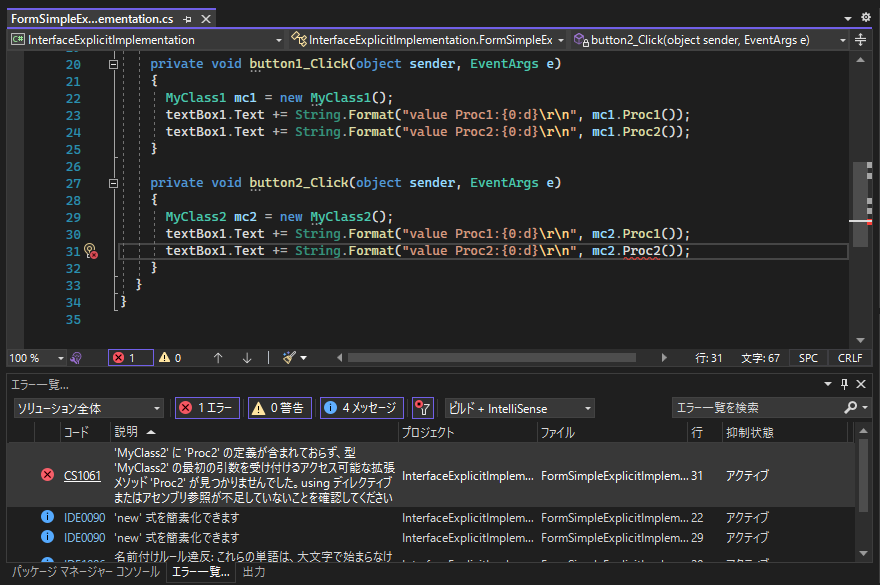Click the code cleanup broom icon
Image resolution: width=880 pixels, height=585 pixels.
pos(289,358)
